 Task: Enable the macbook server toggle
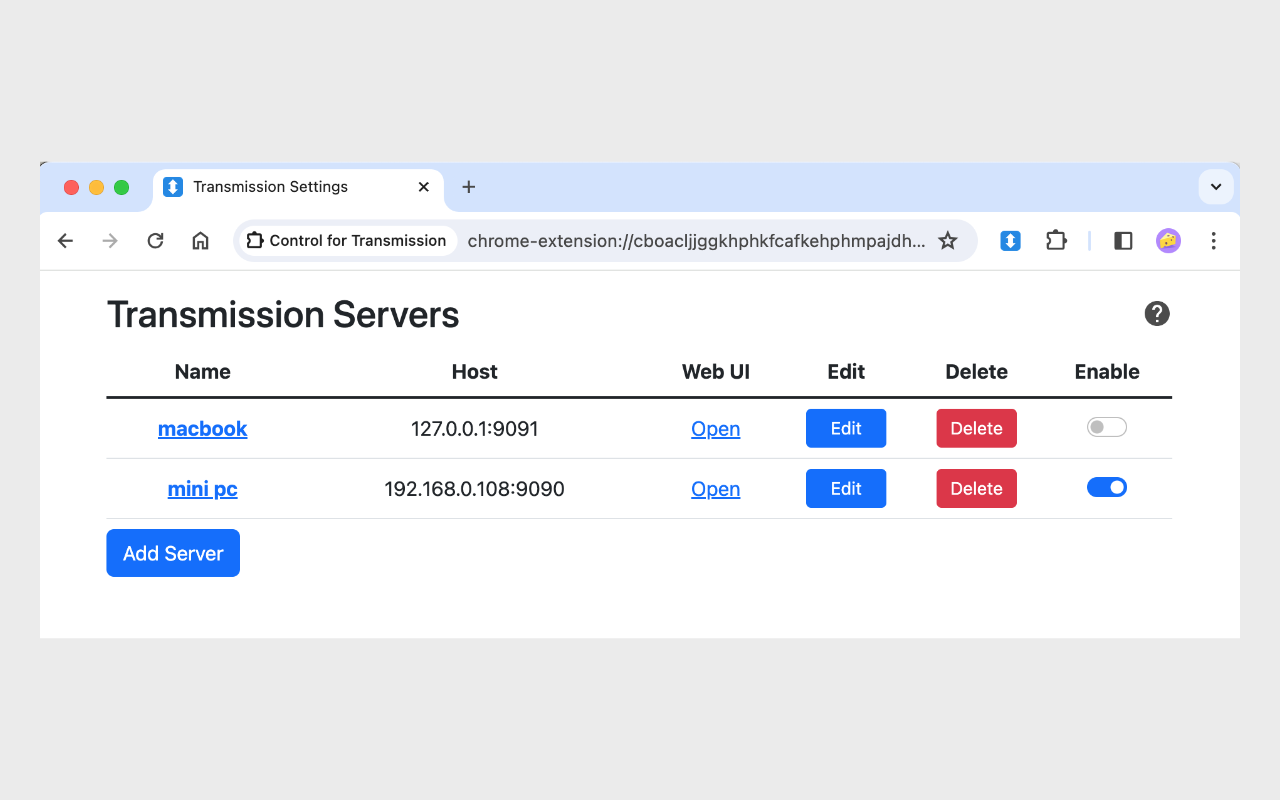1107,428
